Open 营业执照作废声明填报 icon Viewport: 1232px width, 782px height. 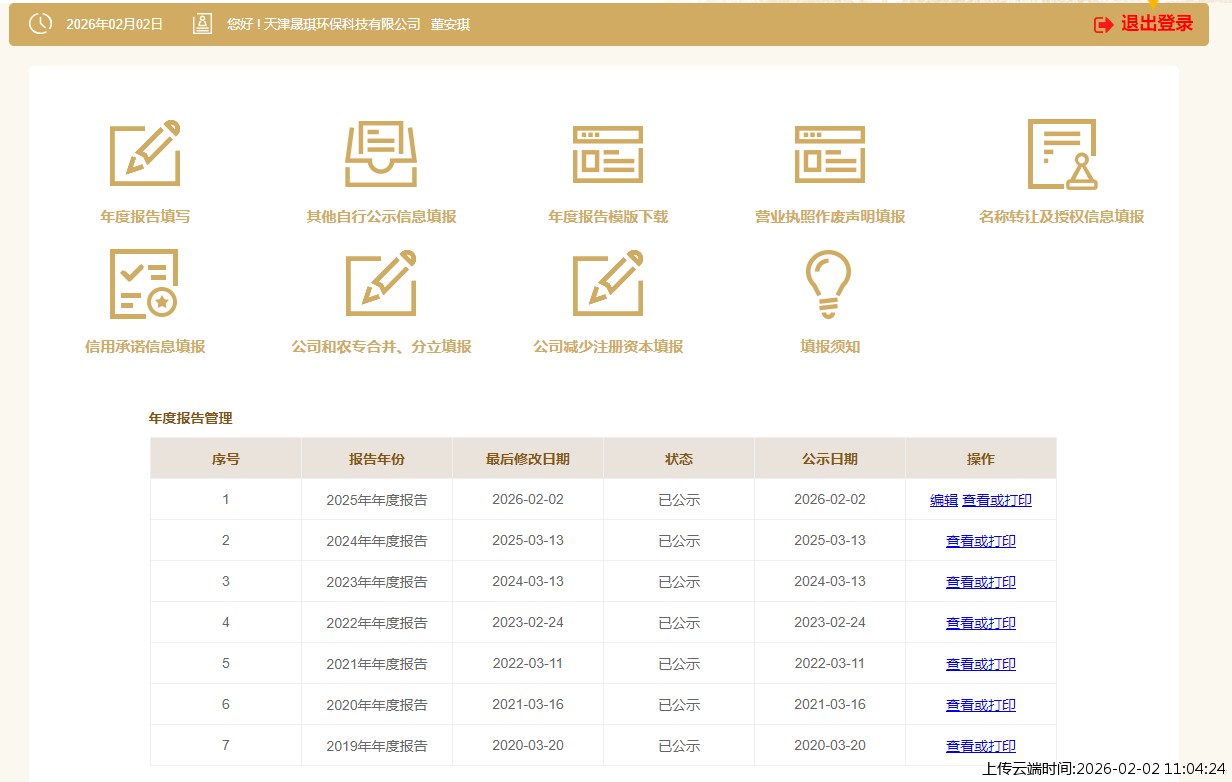click(x=830, y=153)
